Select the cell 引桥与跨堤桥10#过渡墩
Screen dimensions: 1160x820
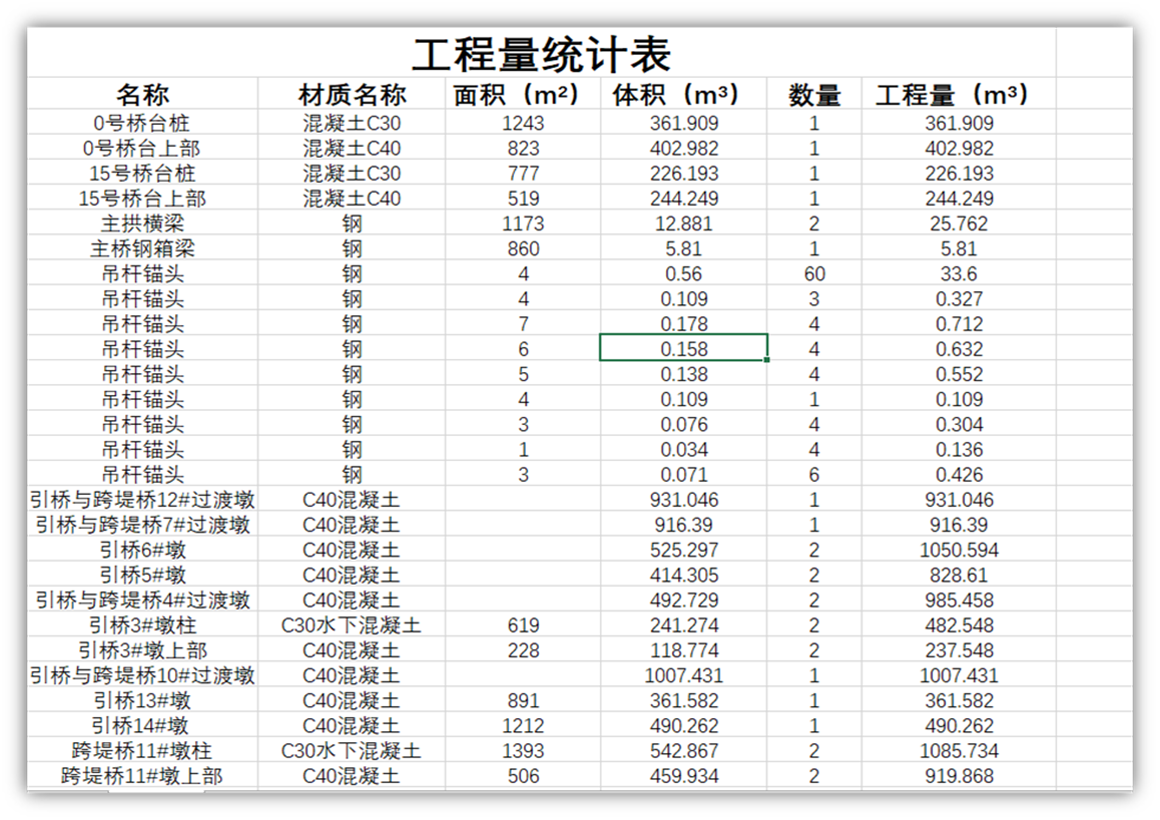point(143,676)
